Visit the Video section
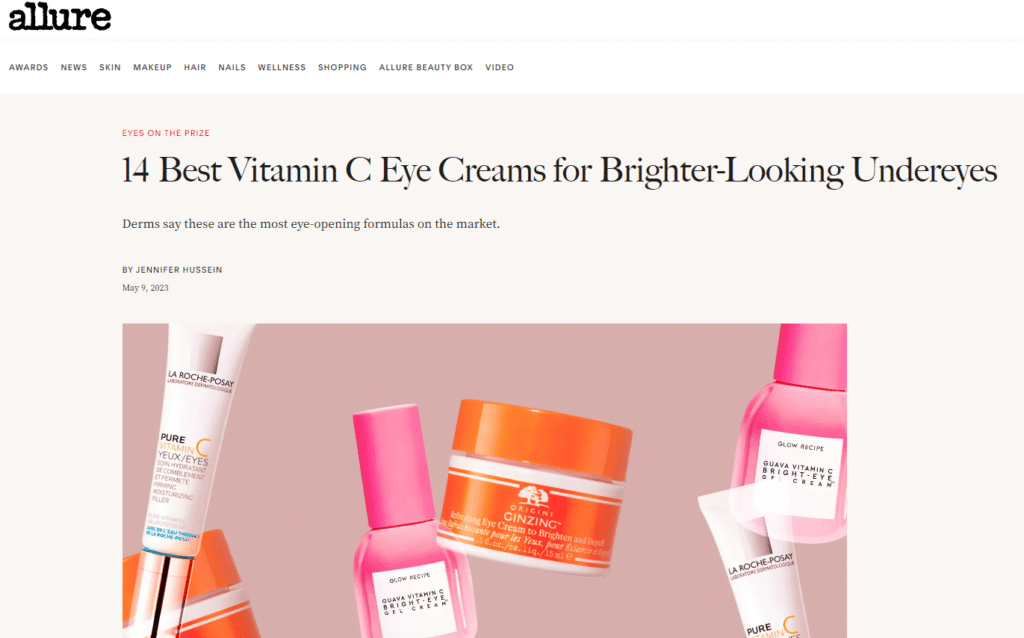 [500, 67]
